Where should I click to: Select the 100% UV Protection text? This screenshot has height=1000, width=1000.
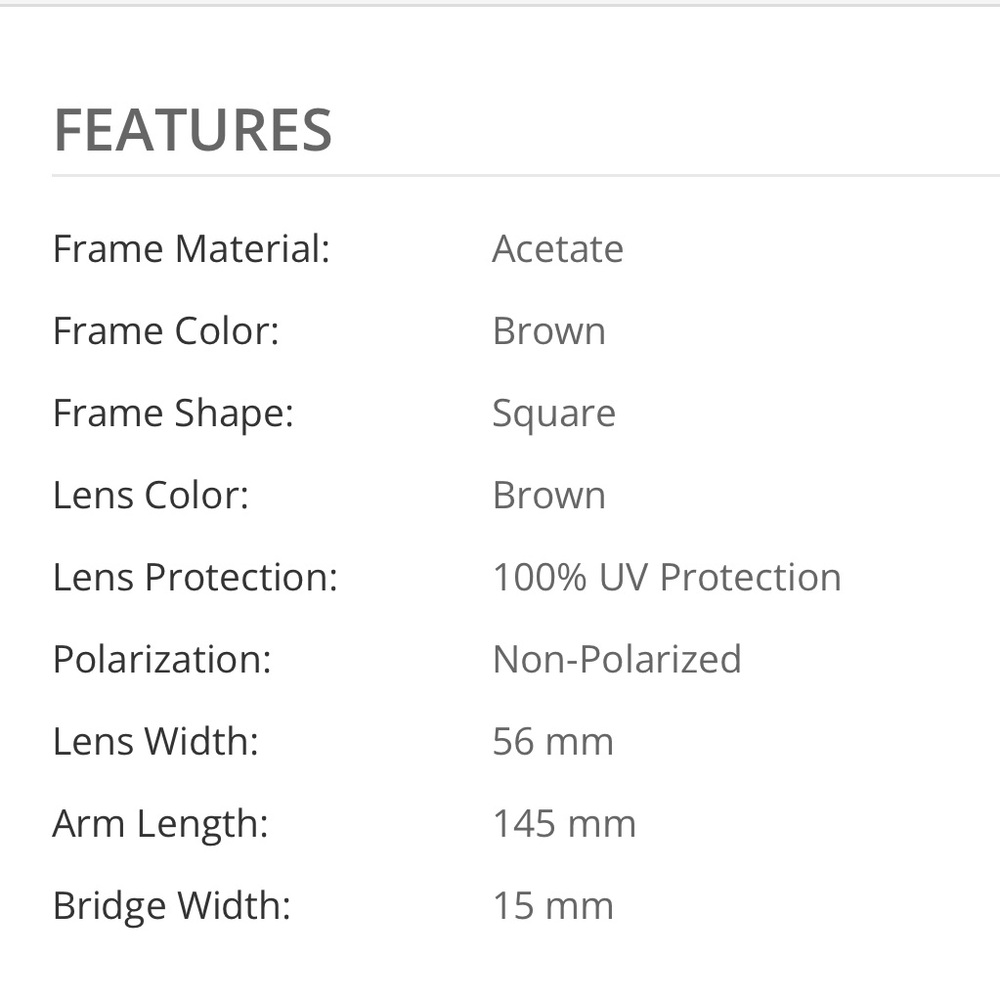tap(666, 577)
